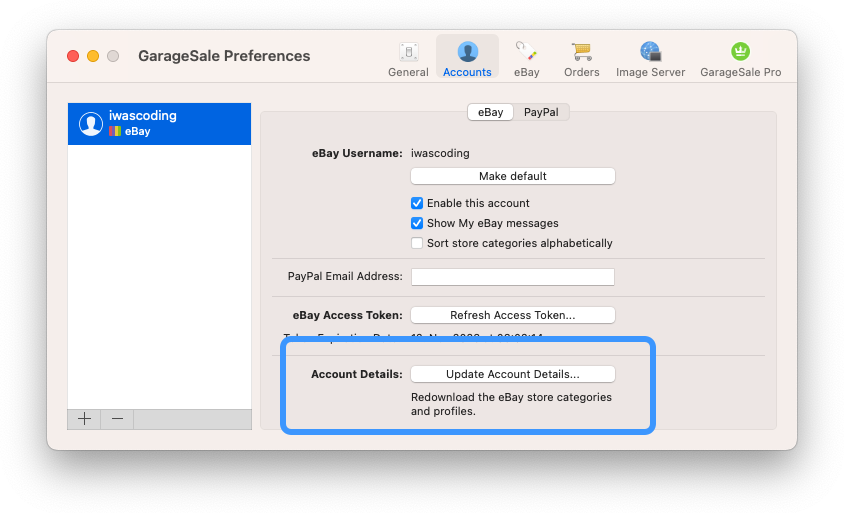The height and width of the screenshot is (513, 844).
Task: Enable Sort store categories alphabetically
Action: 417,243
